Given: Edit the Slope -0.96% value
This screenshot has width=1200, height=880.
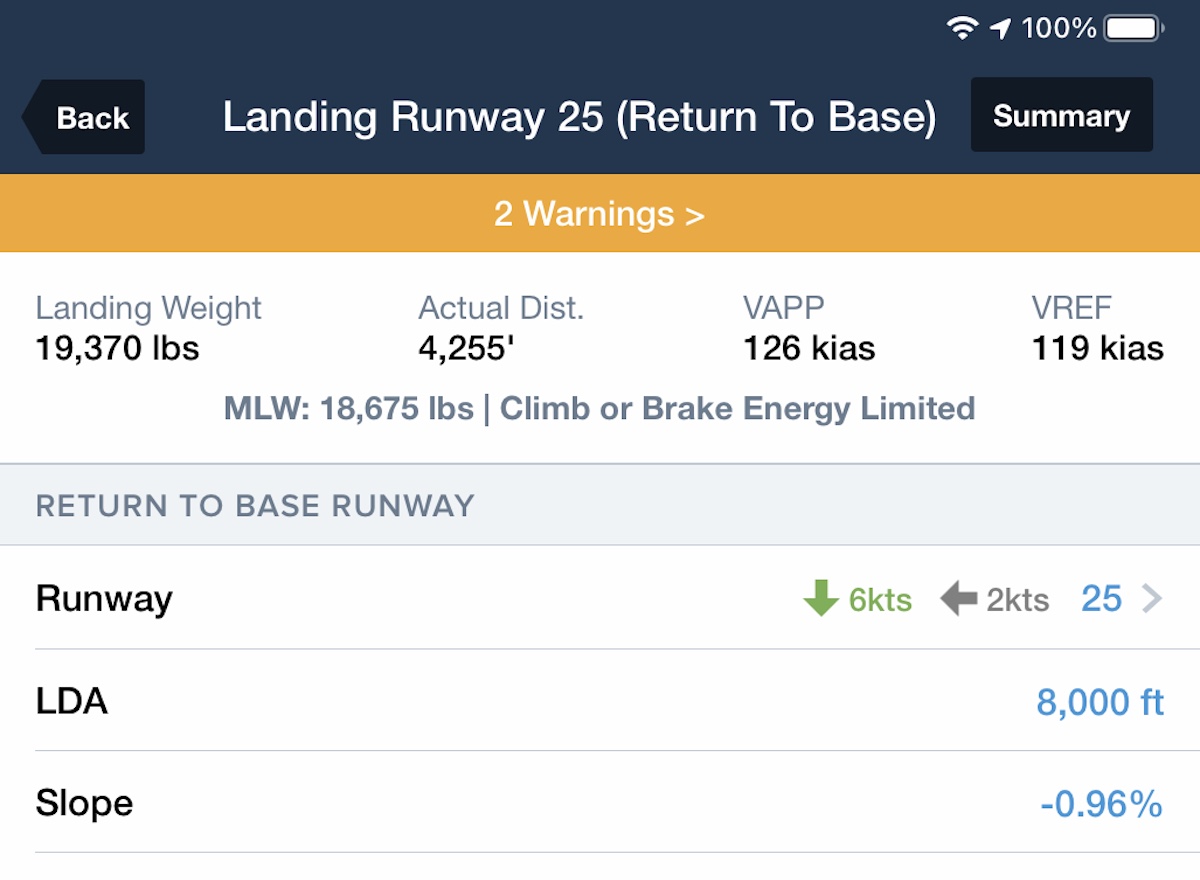Looking at the screenshot, I should [x=1101, y=804].
